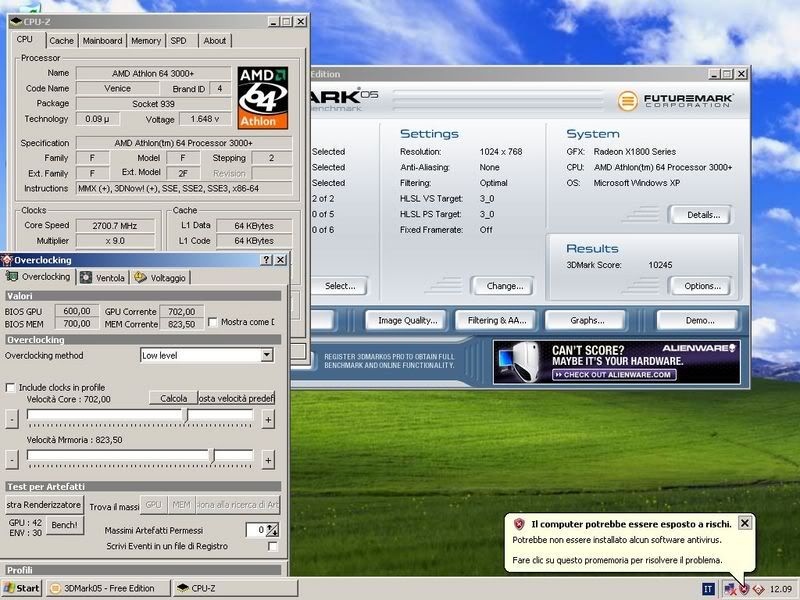800x600 pixels.
Task: Click the GPU Corrente value field 702,00
Action: point(182,311)
